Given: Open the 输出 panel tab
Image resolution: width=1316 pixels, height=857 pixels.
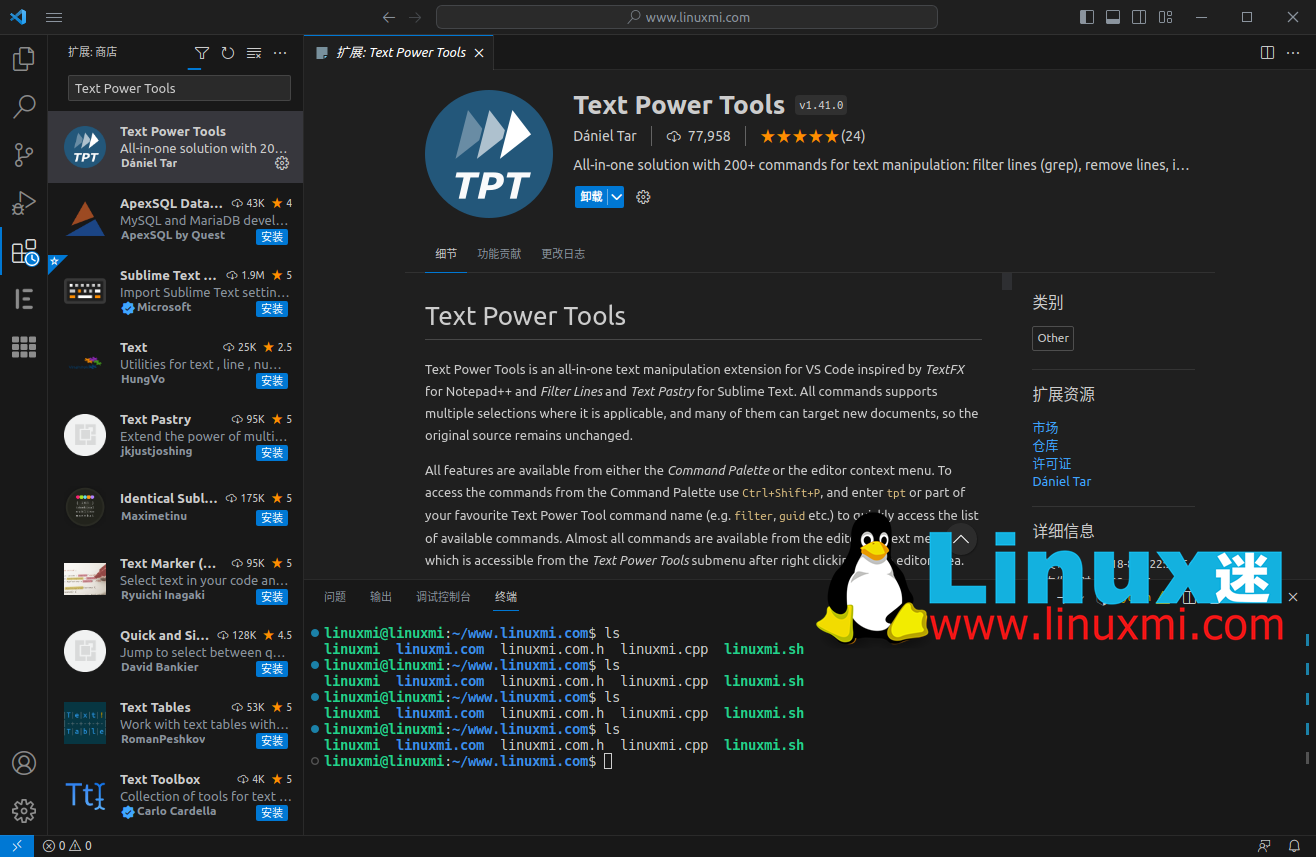Looking at the screenshot, I should (381, 597).
